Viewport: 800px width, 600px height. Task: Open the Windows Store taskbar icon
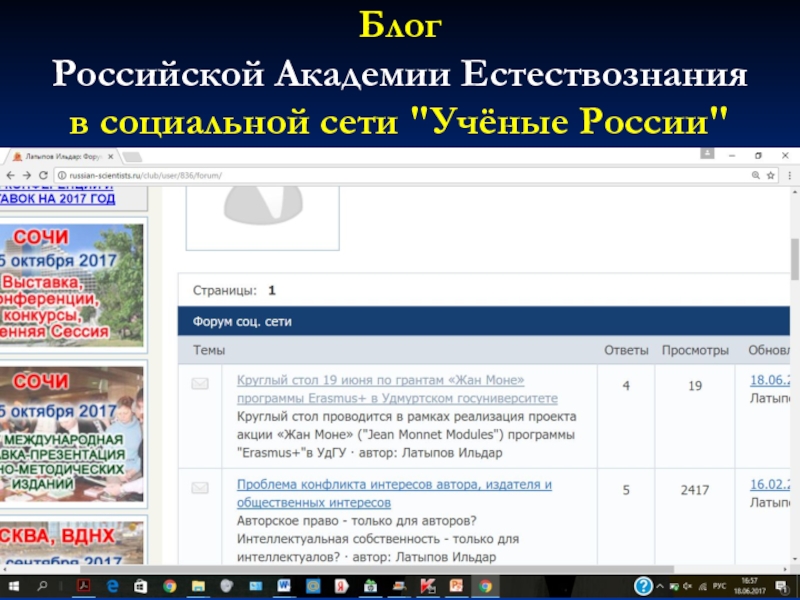pos(140,586)
